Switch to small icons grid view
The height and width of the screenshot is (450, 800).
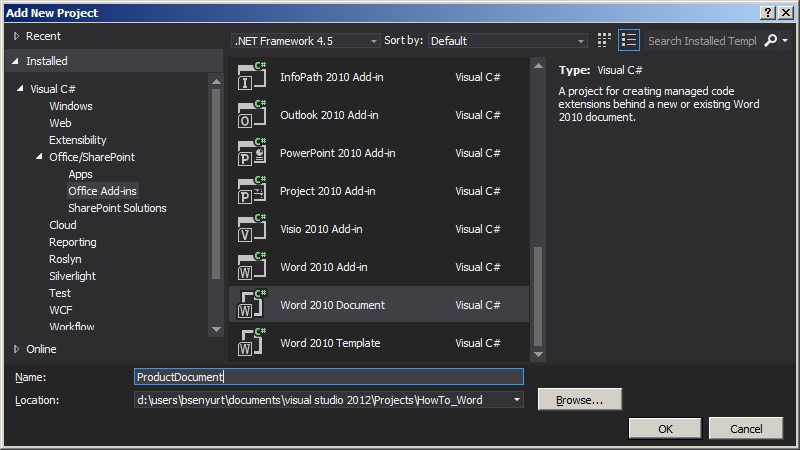604,41
